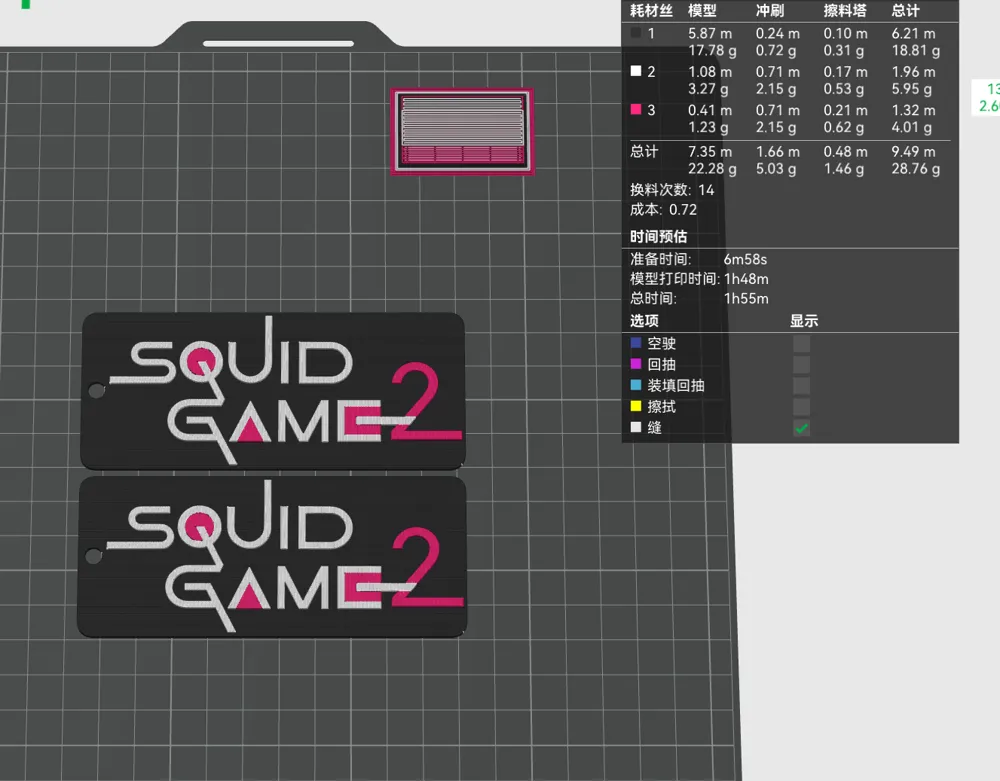Enable the 回抽 display checkbox
This screenshot has width=1000, height=781.
coord(802,365)
